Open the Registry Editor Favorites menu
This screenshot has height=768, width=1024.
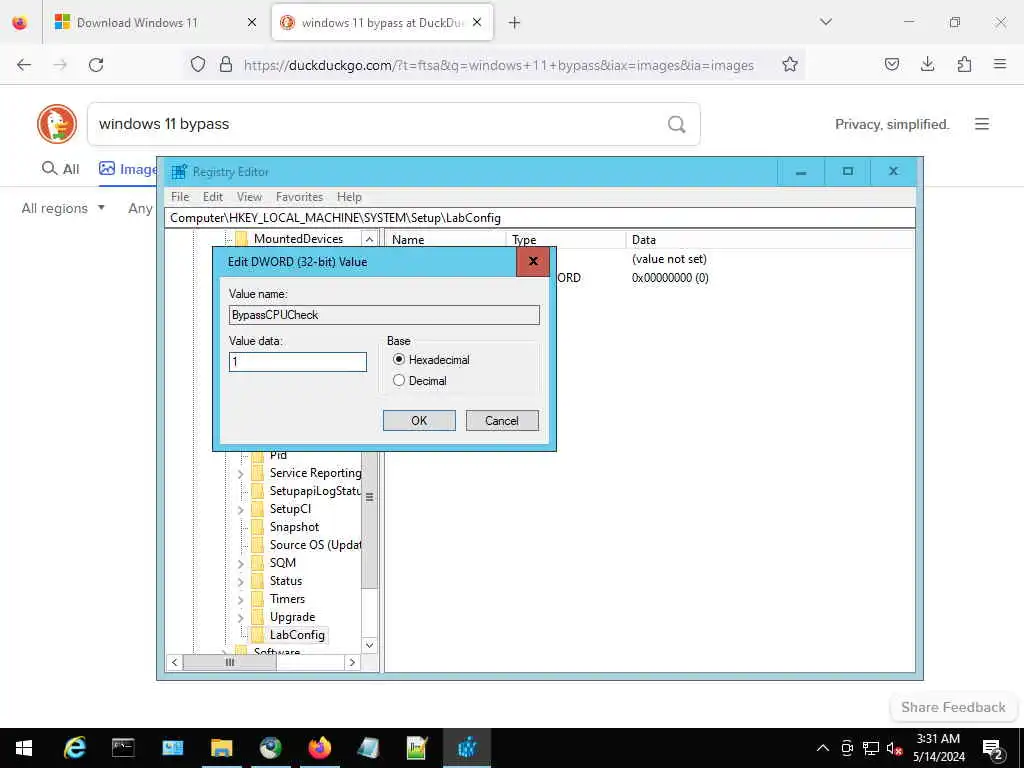(x=299, y=197)
